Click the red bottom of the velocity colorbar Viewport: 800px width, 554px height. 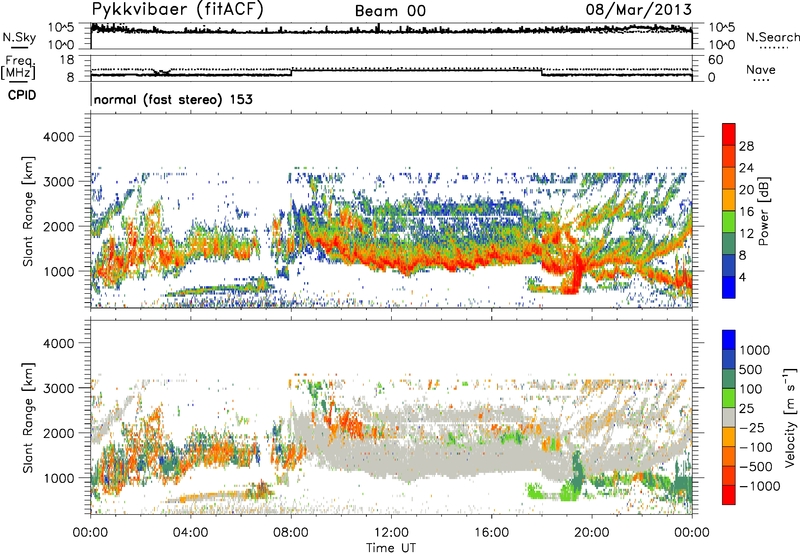[x=729, y=495]
